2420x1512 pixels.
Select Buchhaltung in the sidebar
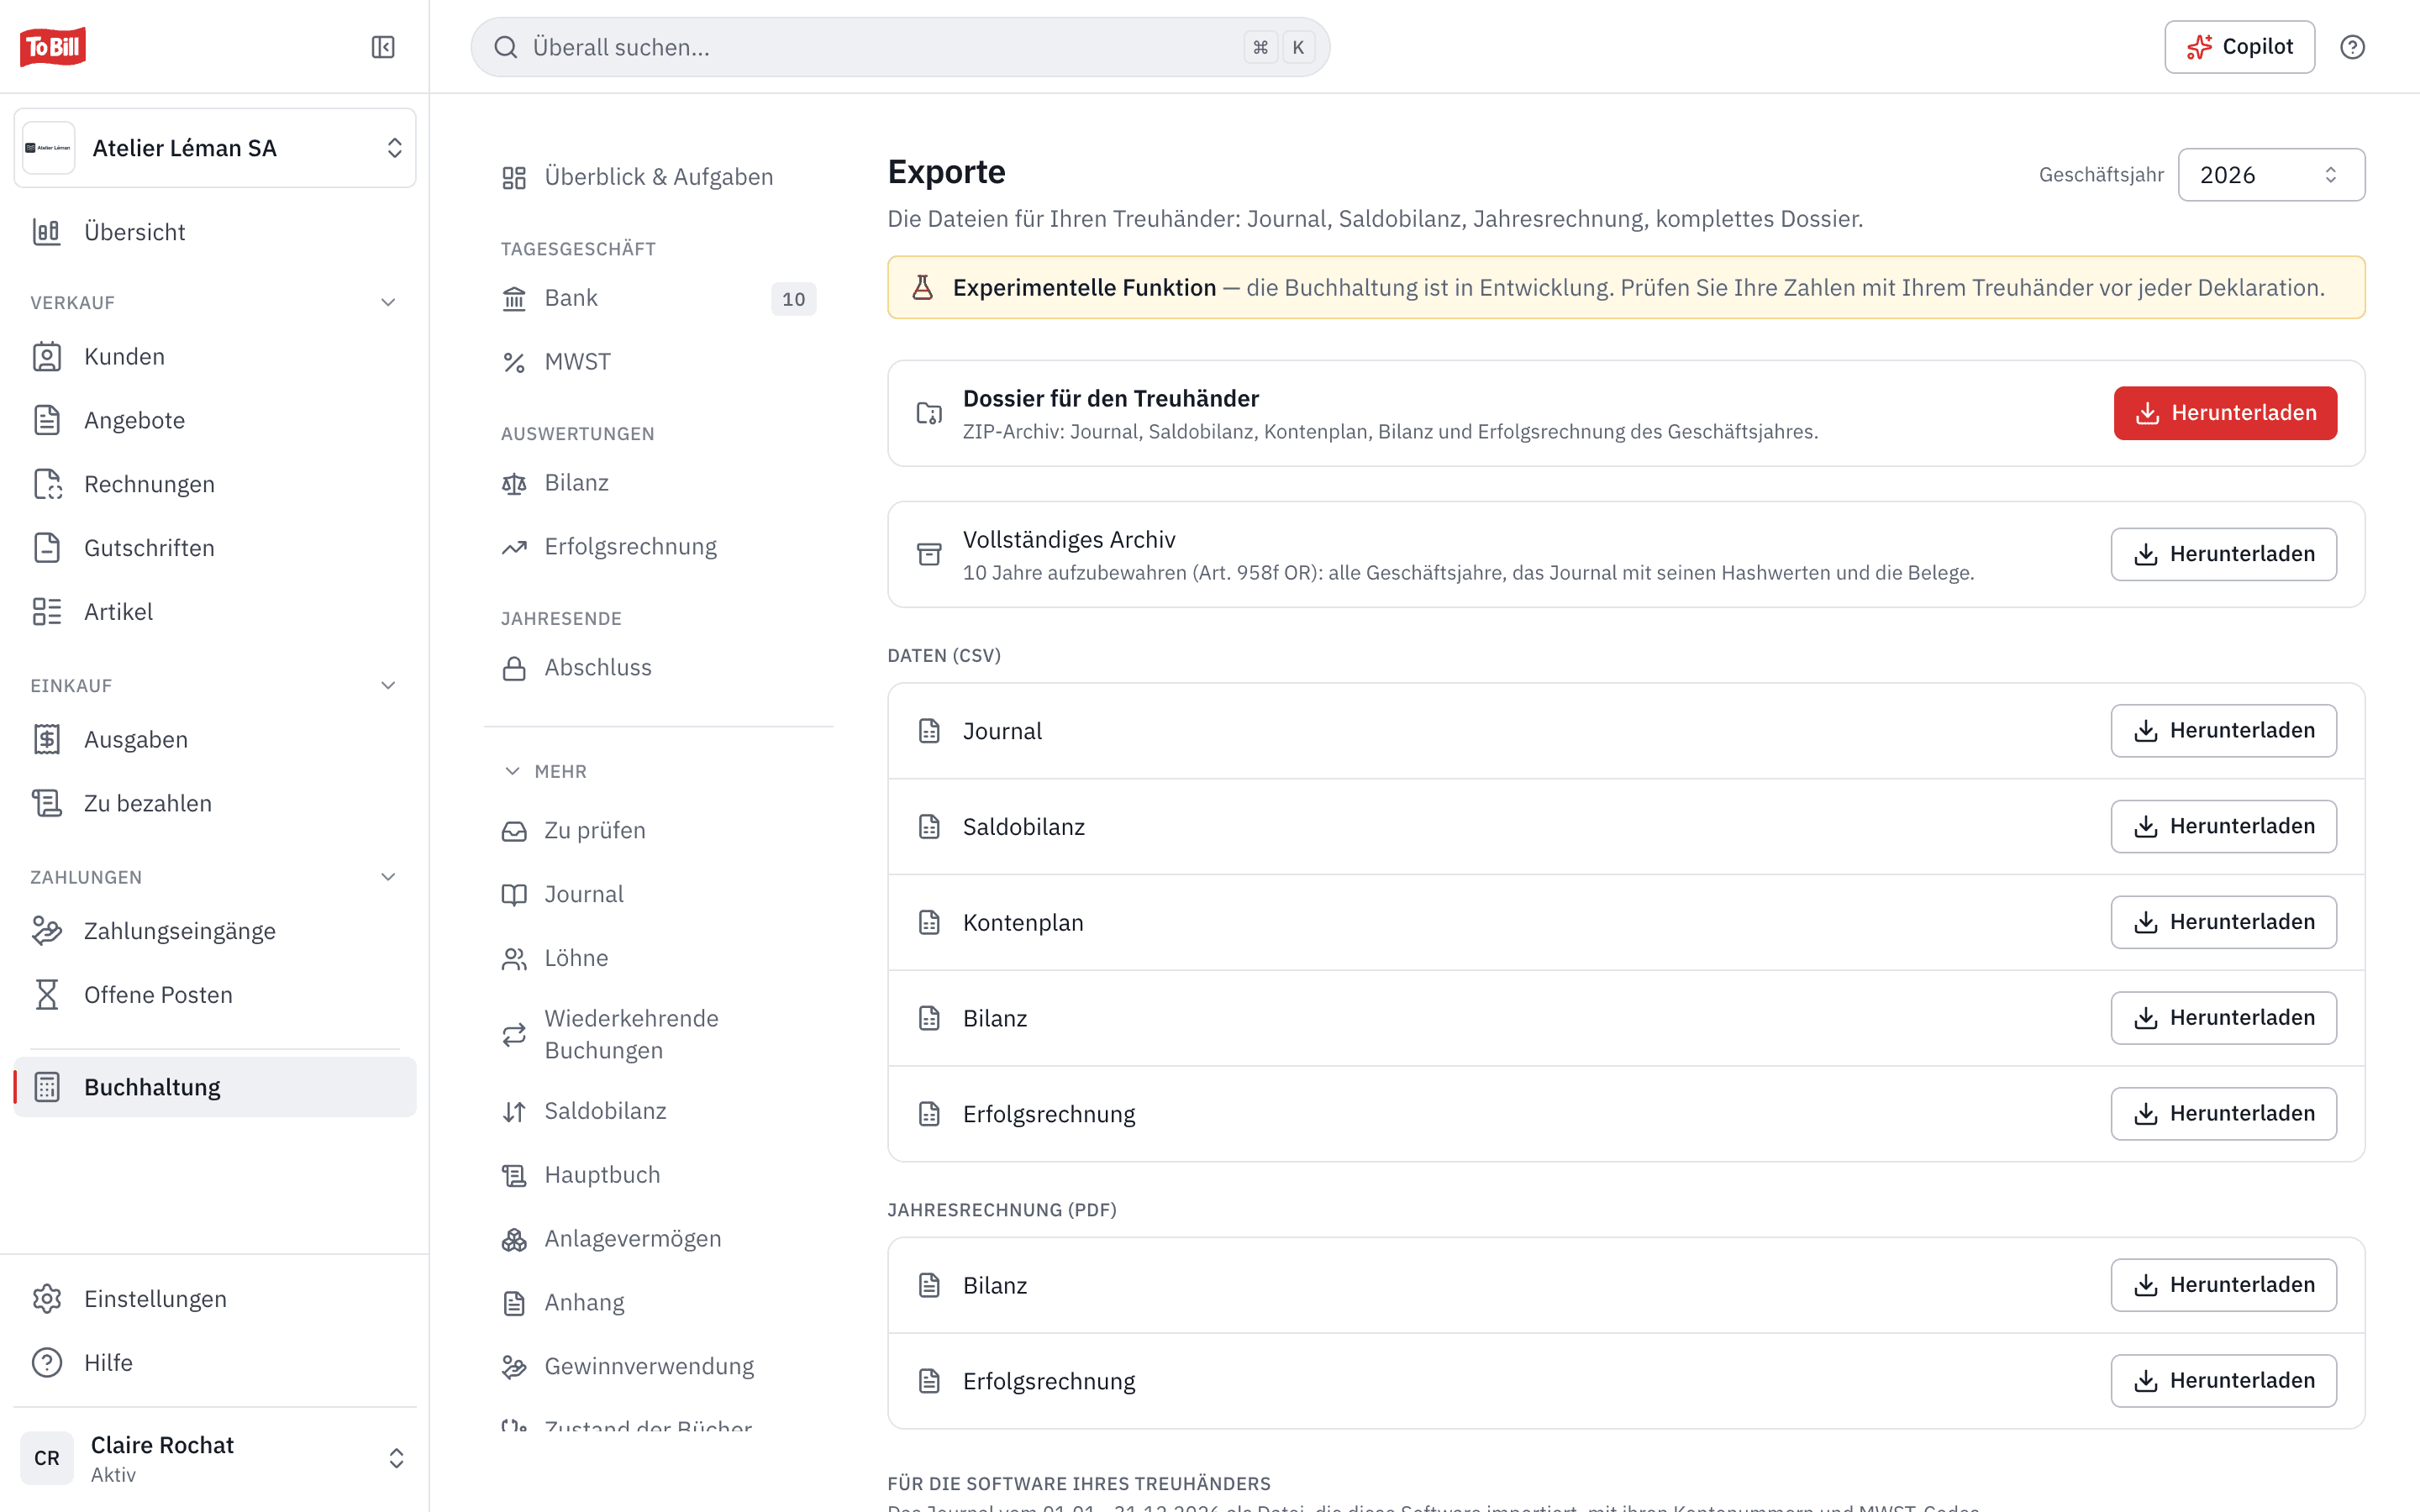tap(215, 1087)
